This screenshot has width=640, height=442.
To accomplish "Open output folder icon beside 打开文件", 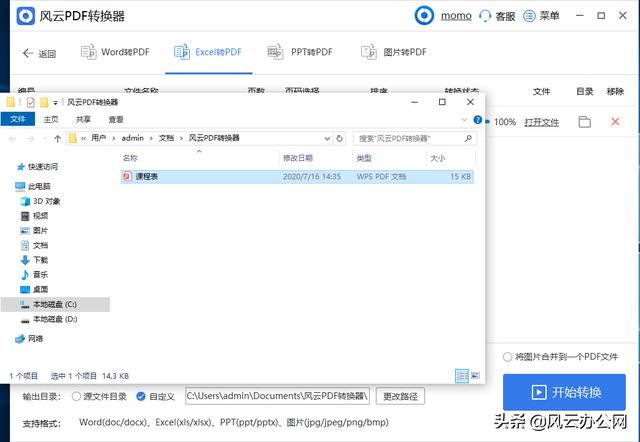I will [x=584, y=122].
